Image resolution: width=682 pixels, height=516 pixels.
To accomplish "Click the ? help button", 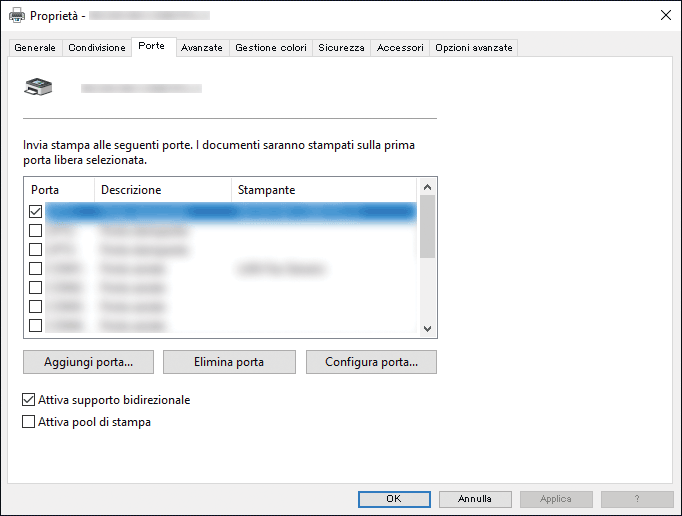I will (x=637, y=499).
